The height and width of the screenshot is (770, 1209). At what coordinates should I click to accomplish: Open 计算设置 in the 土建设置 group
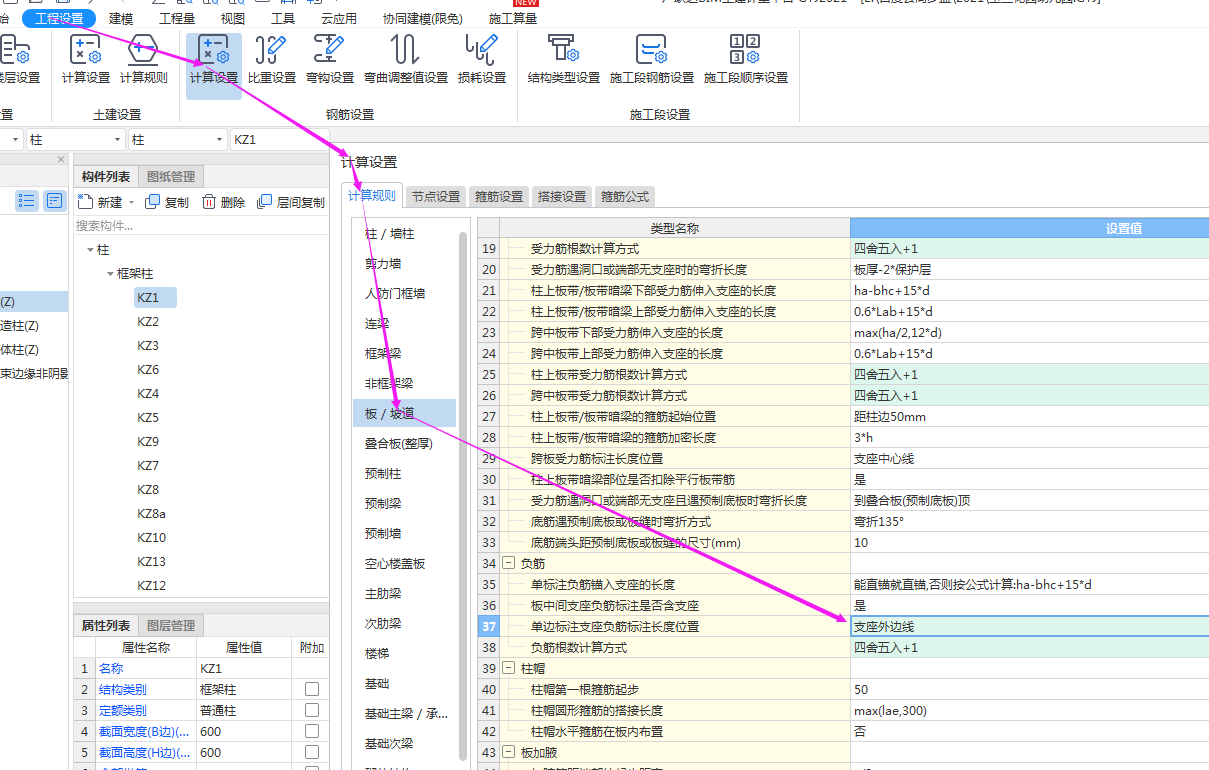[x=86, y=60]
